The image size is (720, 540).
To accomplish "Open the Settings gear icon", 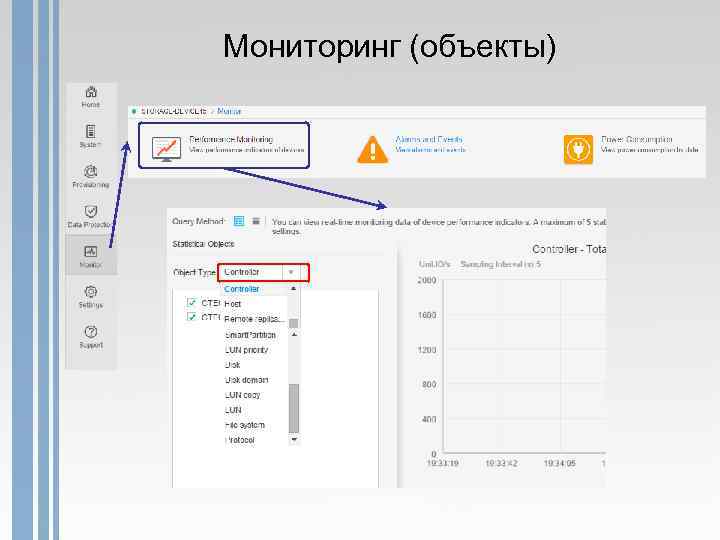I will coord(91,292).
